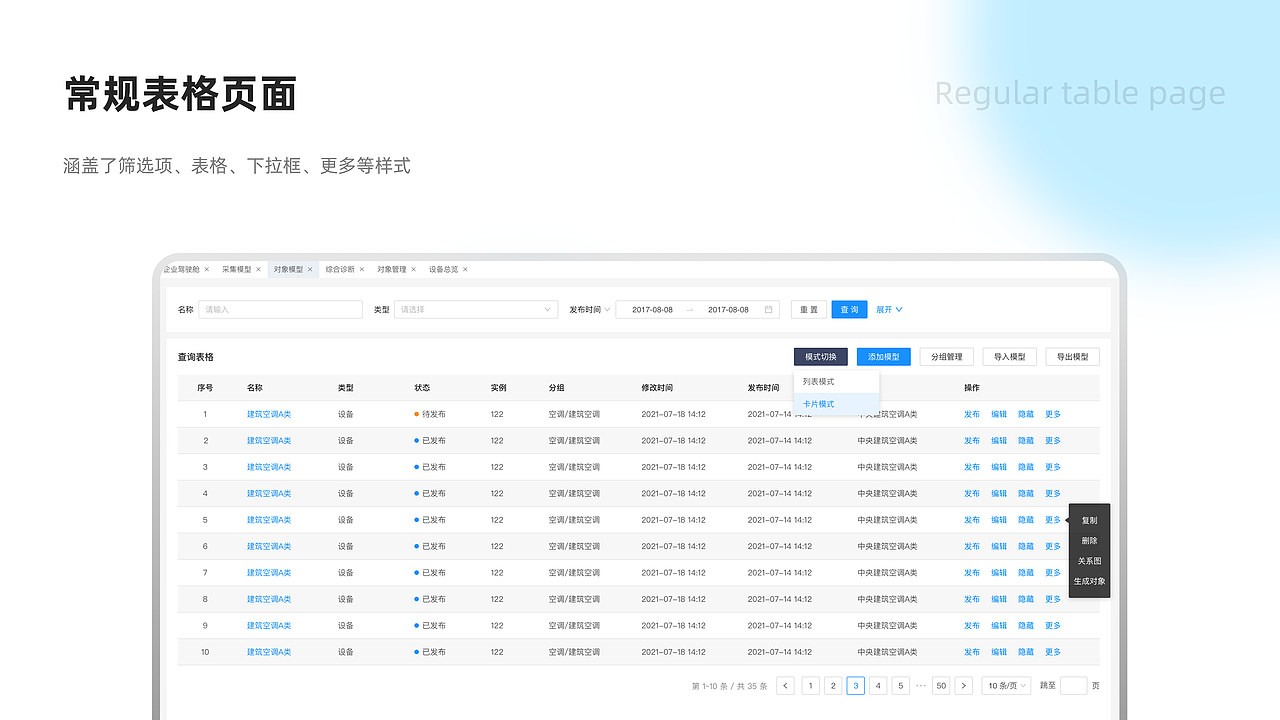Open calendar icon in date range field
Screen dimensions: 1280x720
click(768, 310)
